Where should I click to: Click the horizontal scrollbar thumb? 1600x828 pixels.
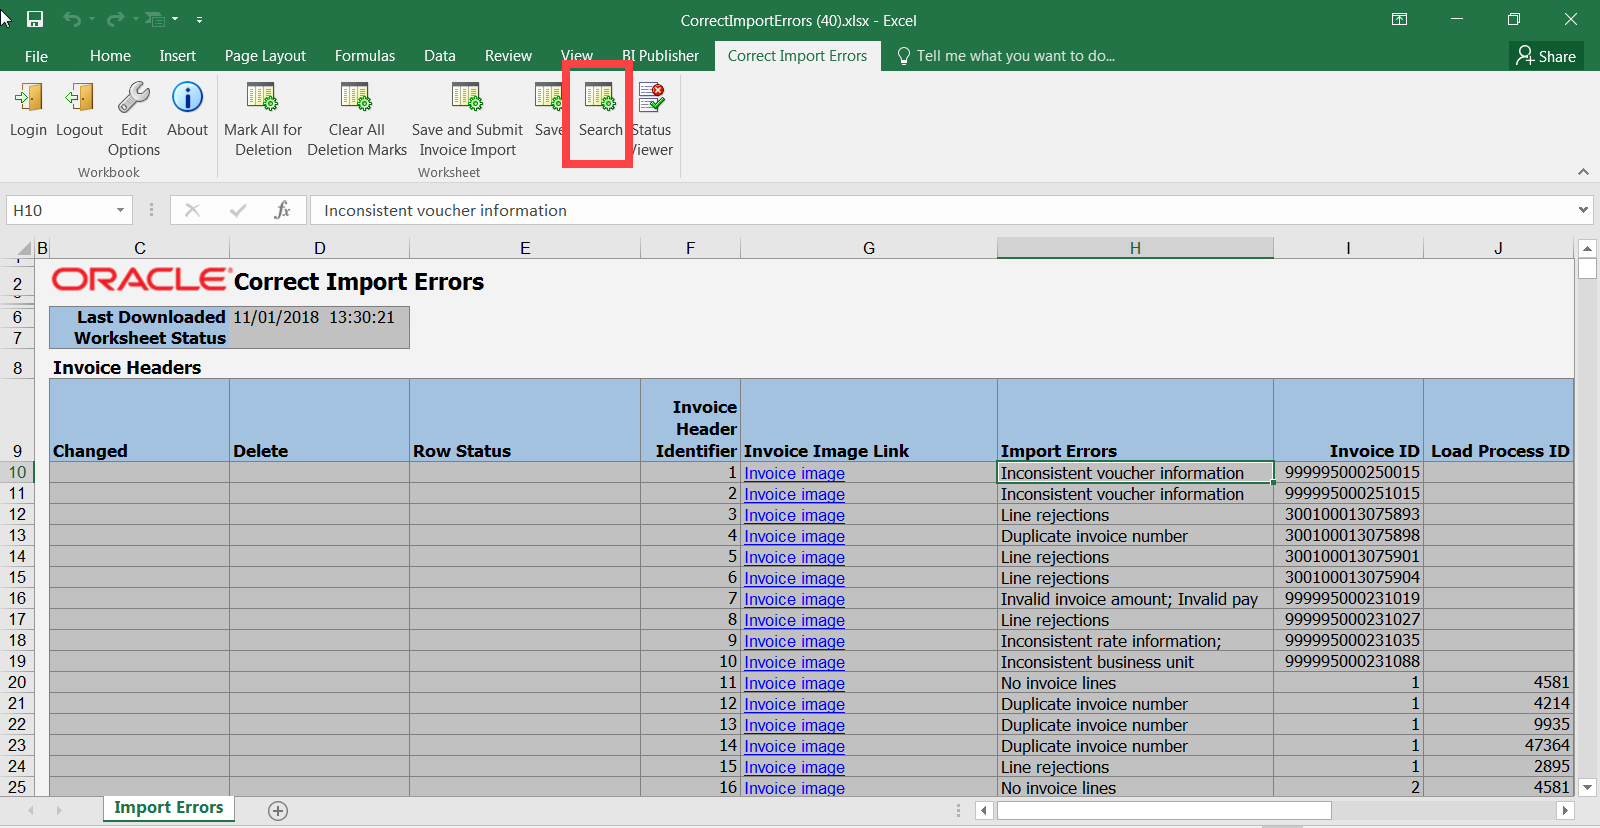tap(1162, 810)
